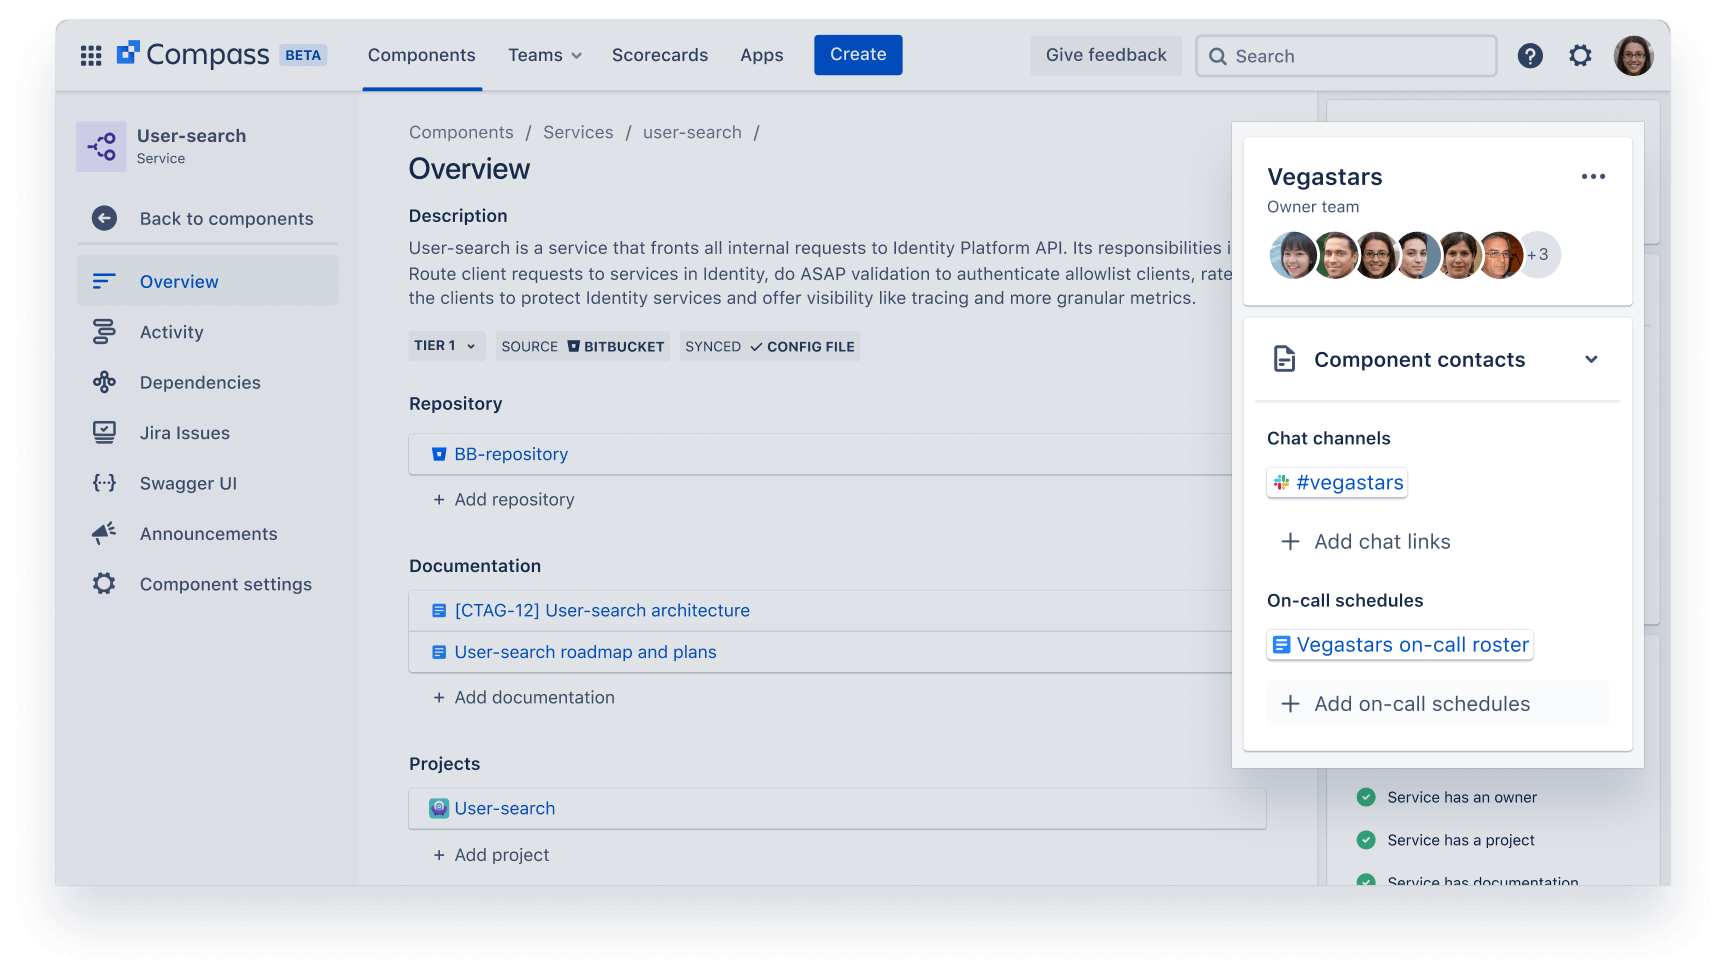Click inside the Search field
Viewport: 1726px width, 977px height.
[1345, 56]
